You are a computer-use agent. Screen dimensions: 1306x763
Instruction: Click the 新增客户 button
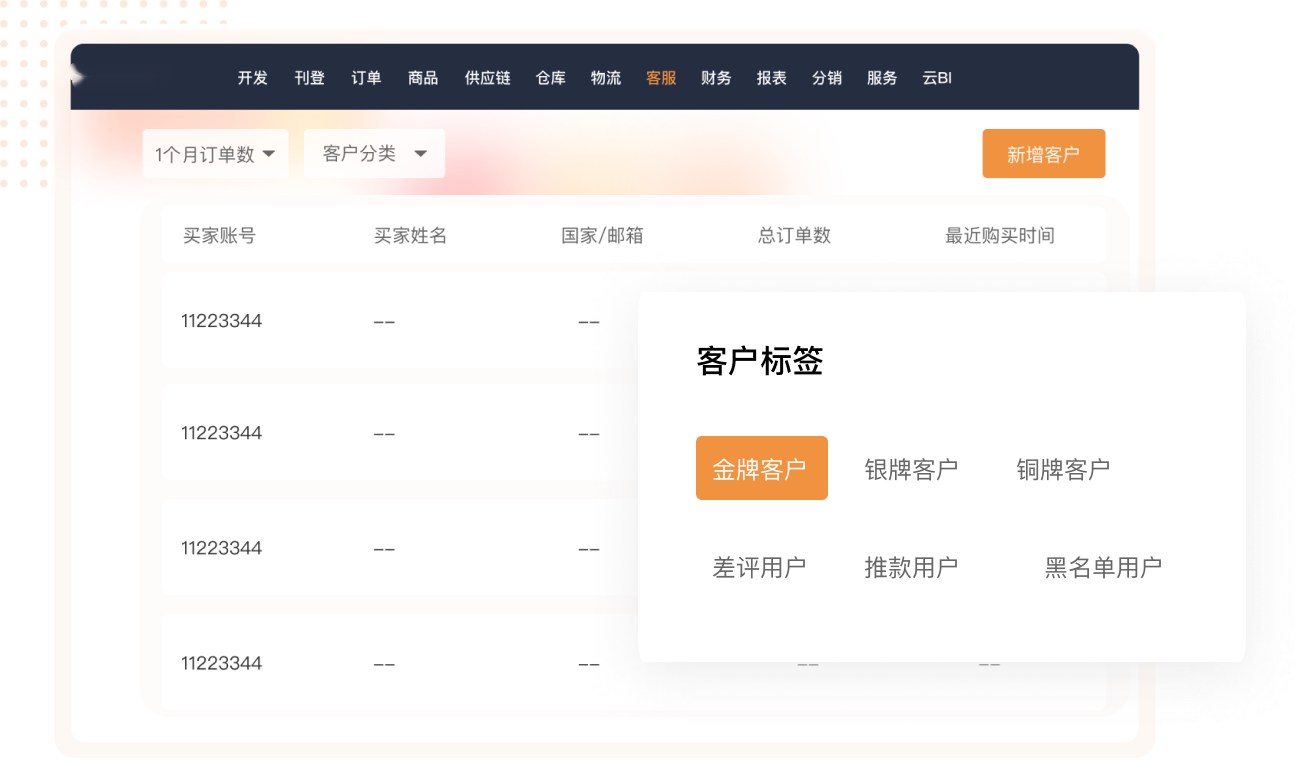(1043, 154)
